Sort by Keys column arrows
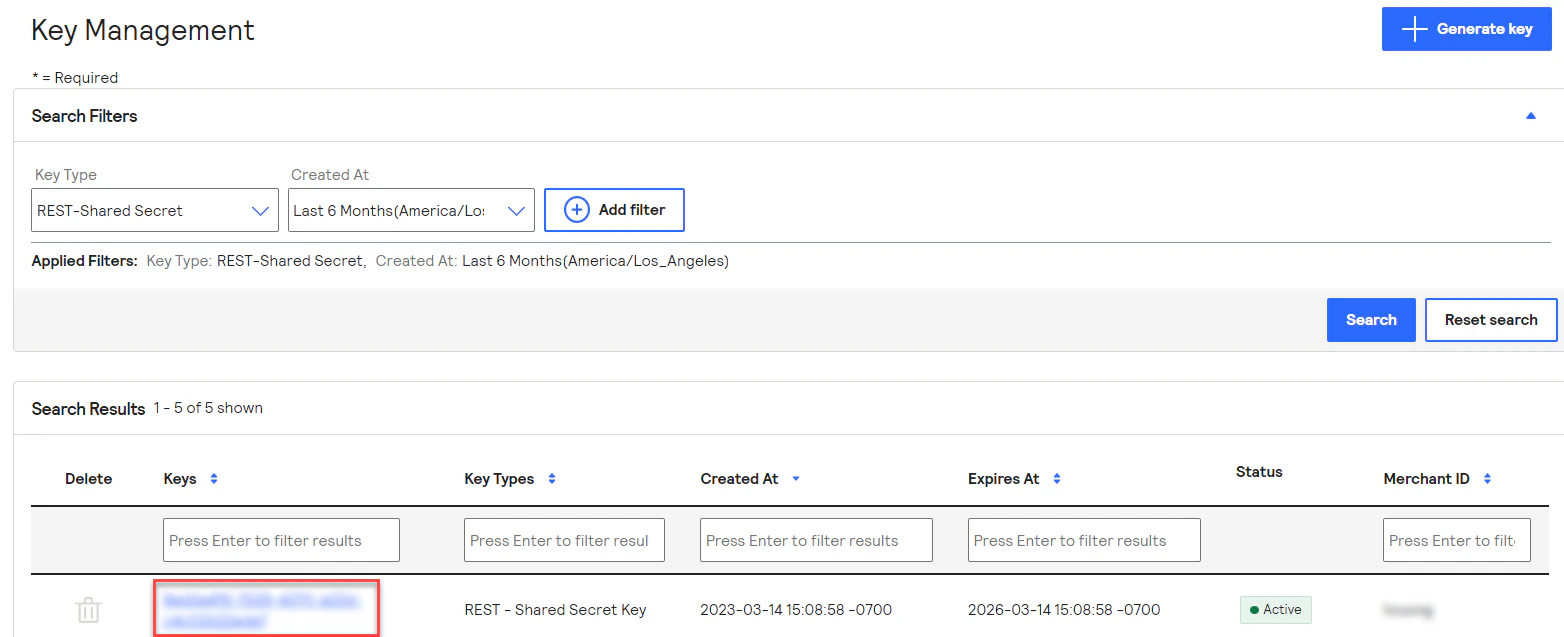 (x=214, y=479)
